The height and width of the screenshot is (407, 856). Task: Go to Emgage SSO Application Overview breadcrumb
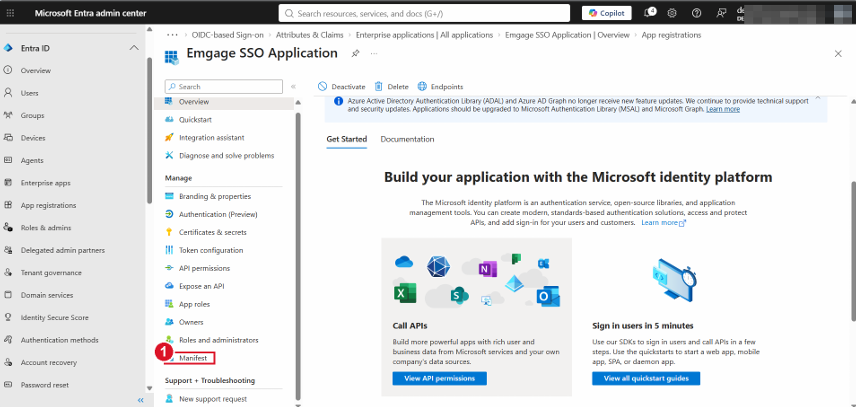tap(567, 34)
